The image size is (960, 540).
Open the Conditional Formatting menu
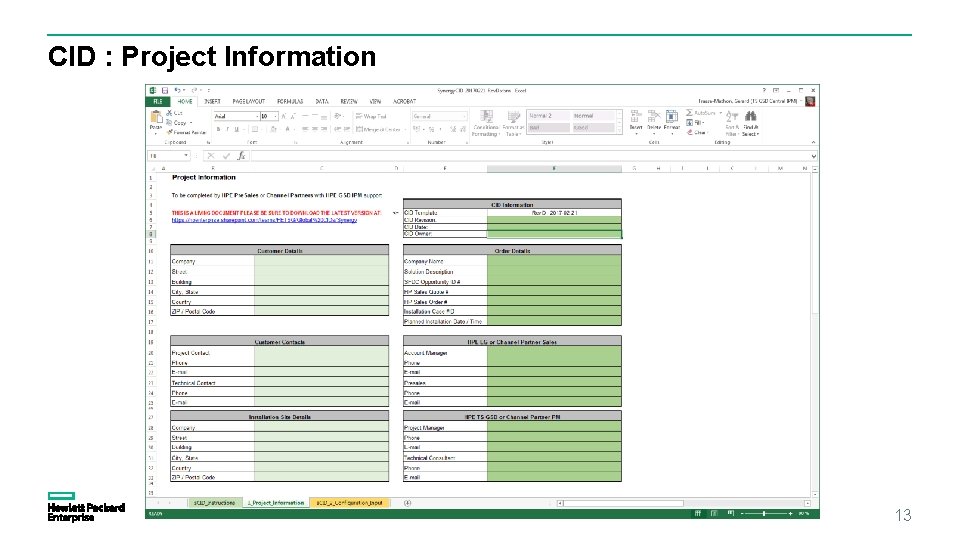[x=486, y=123]
